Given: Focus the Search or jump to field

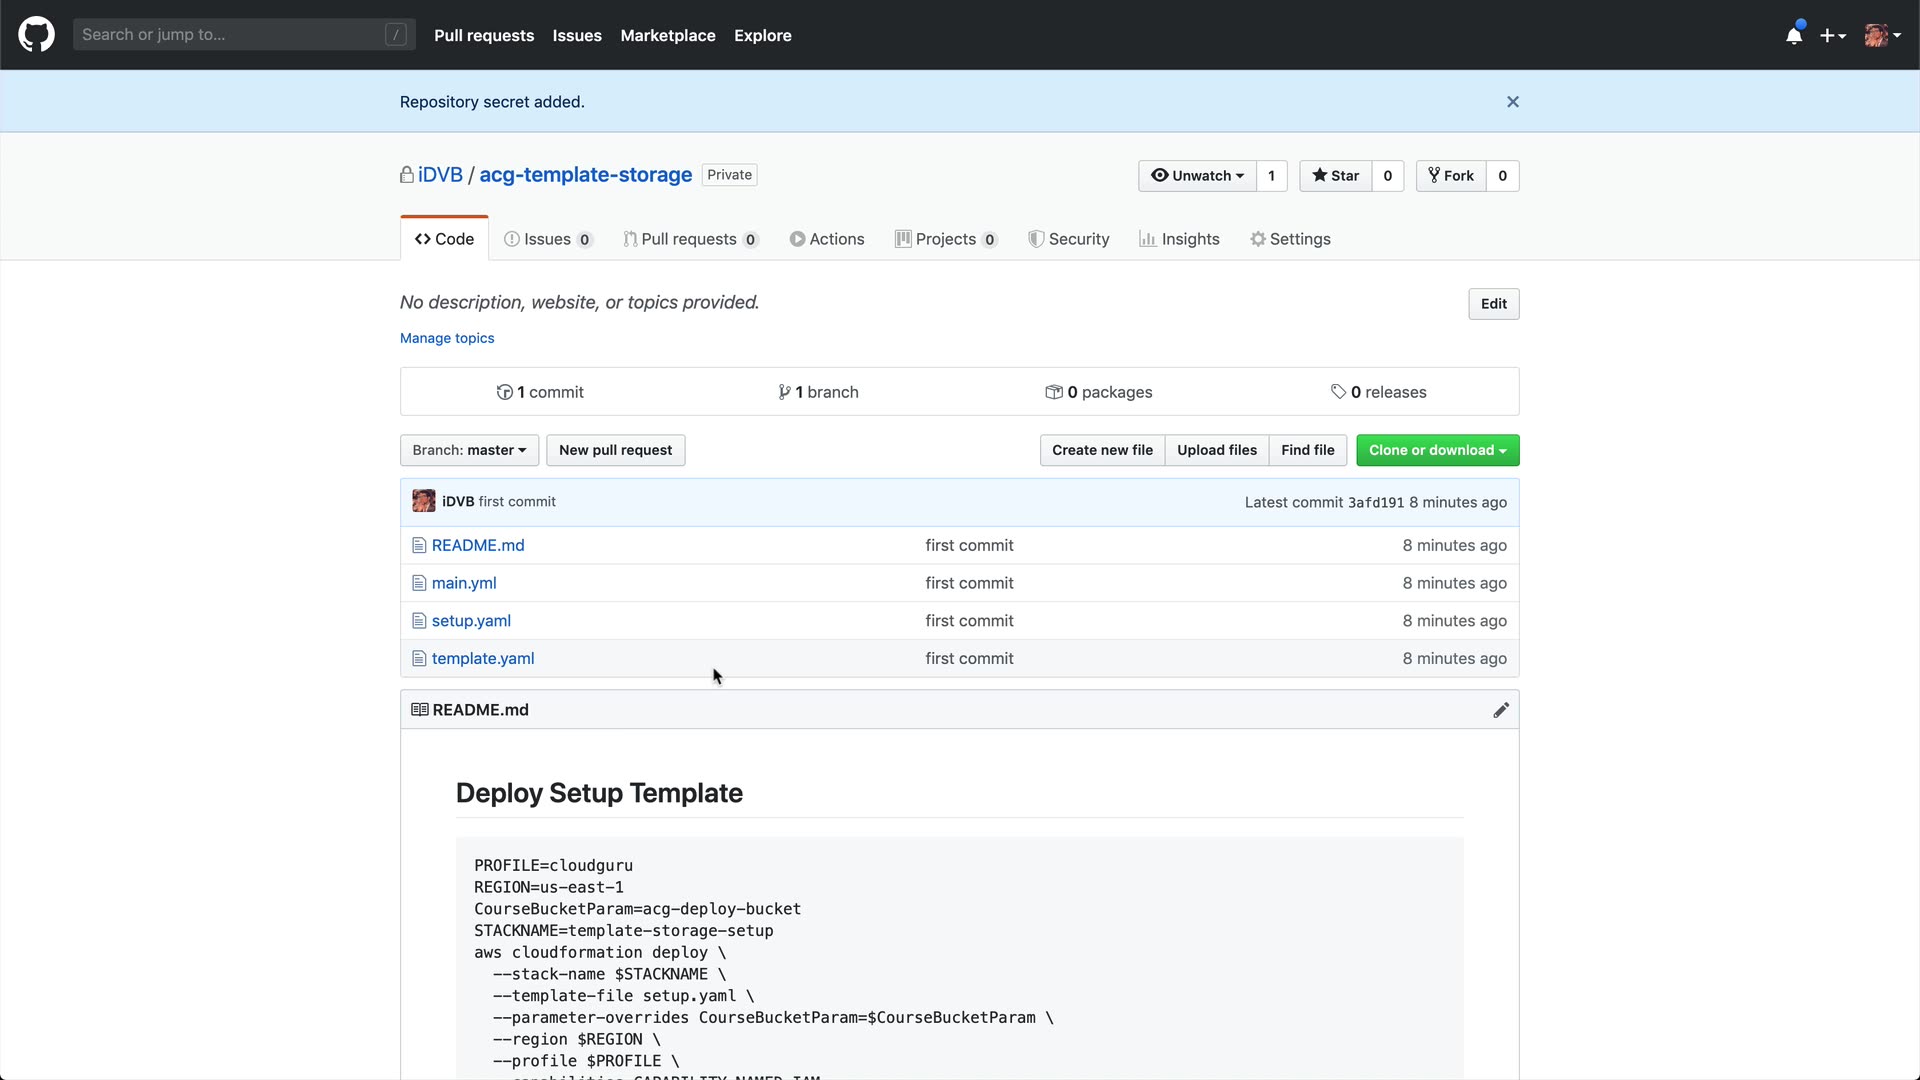Looking at the screenshot, I should (x=230, y=35).
